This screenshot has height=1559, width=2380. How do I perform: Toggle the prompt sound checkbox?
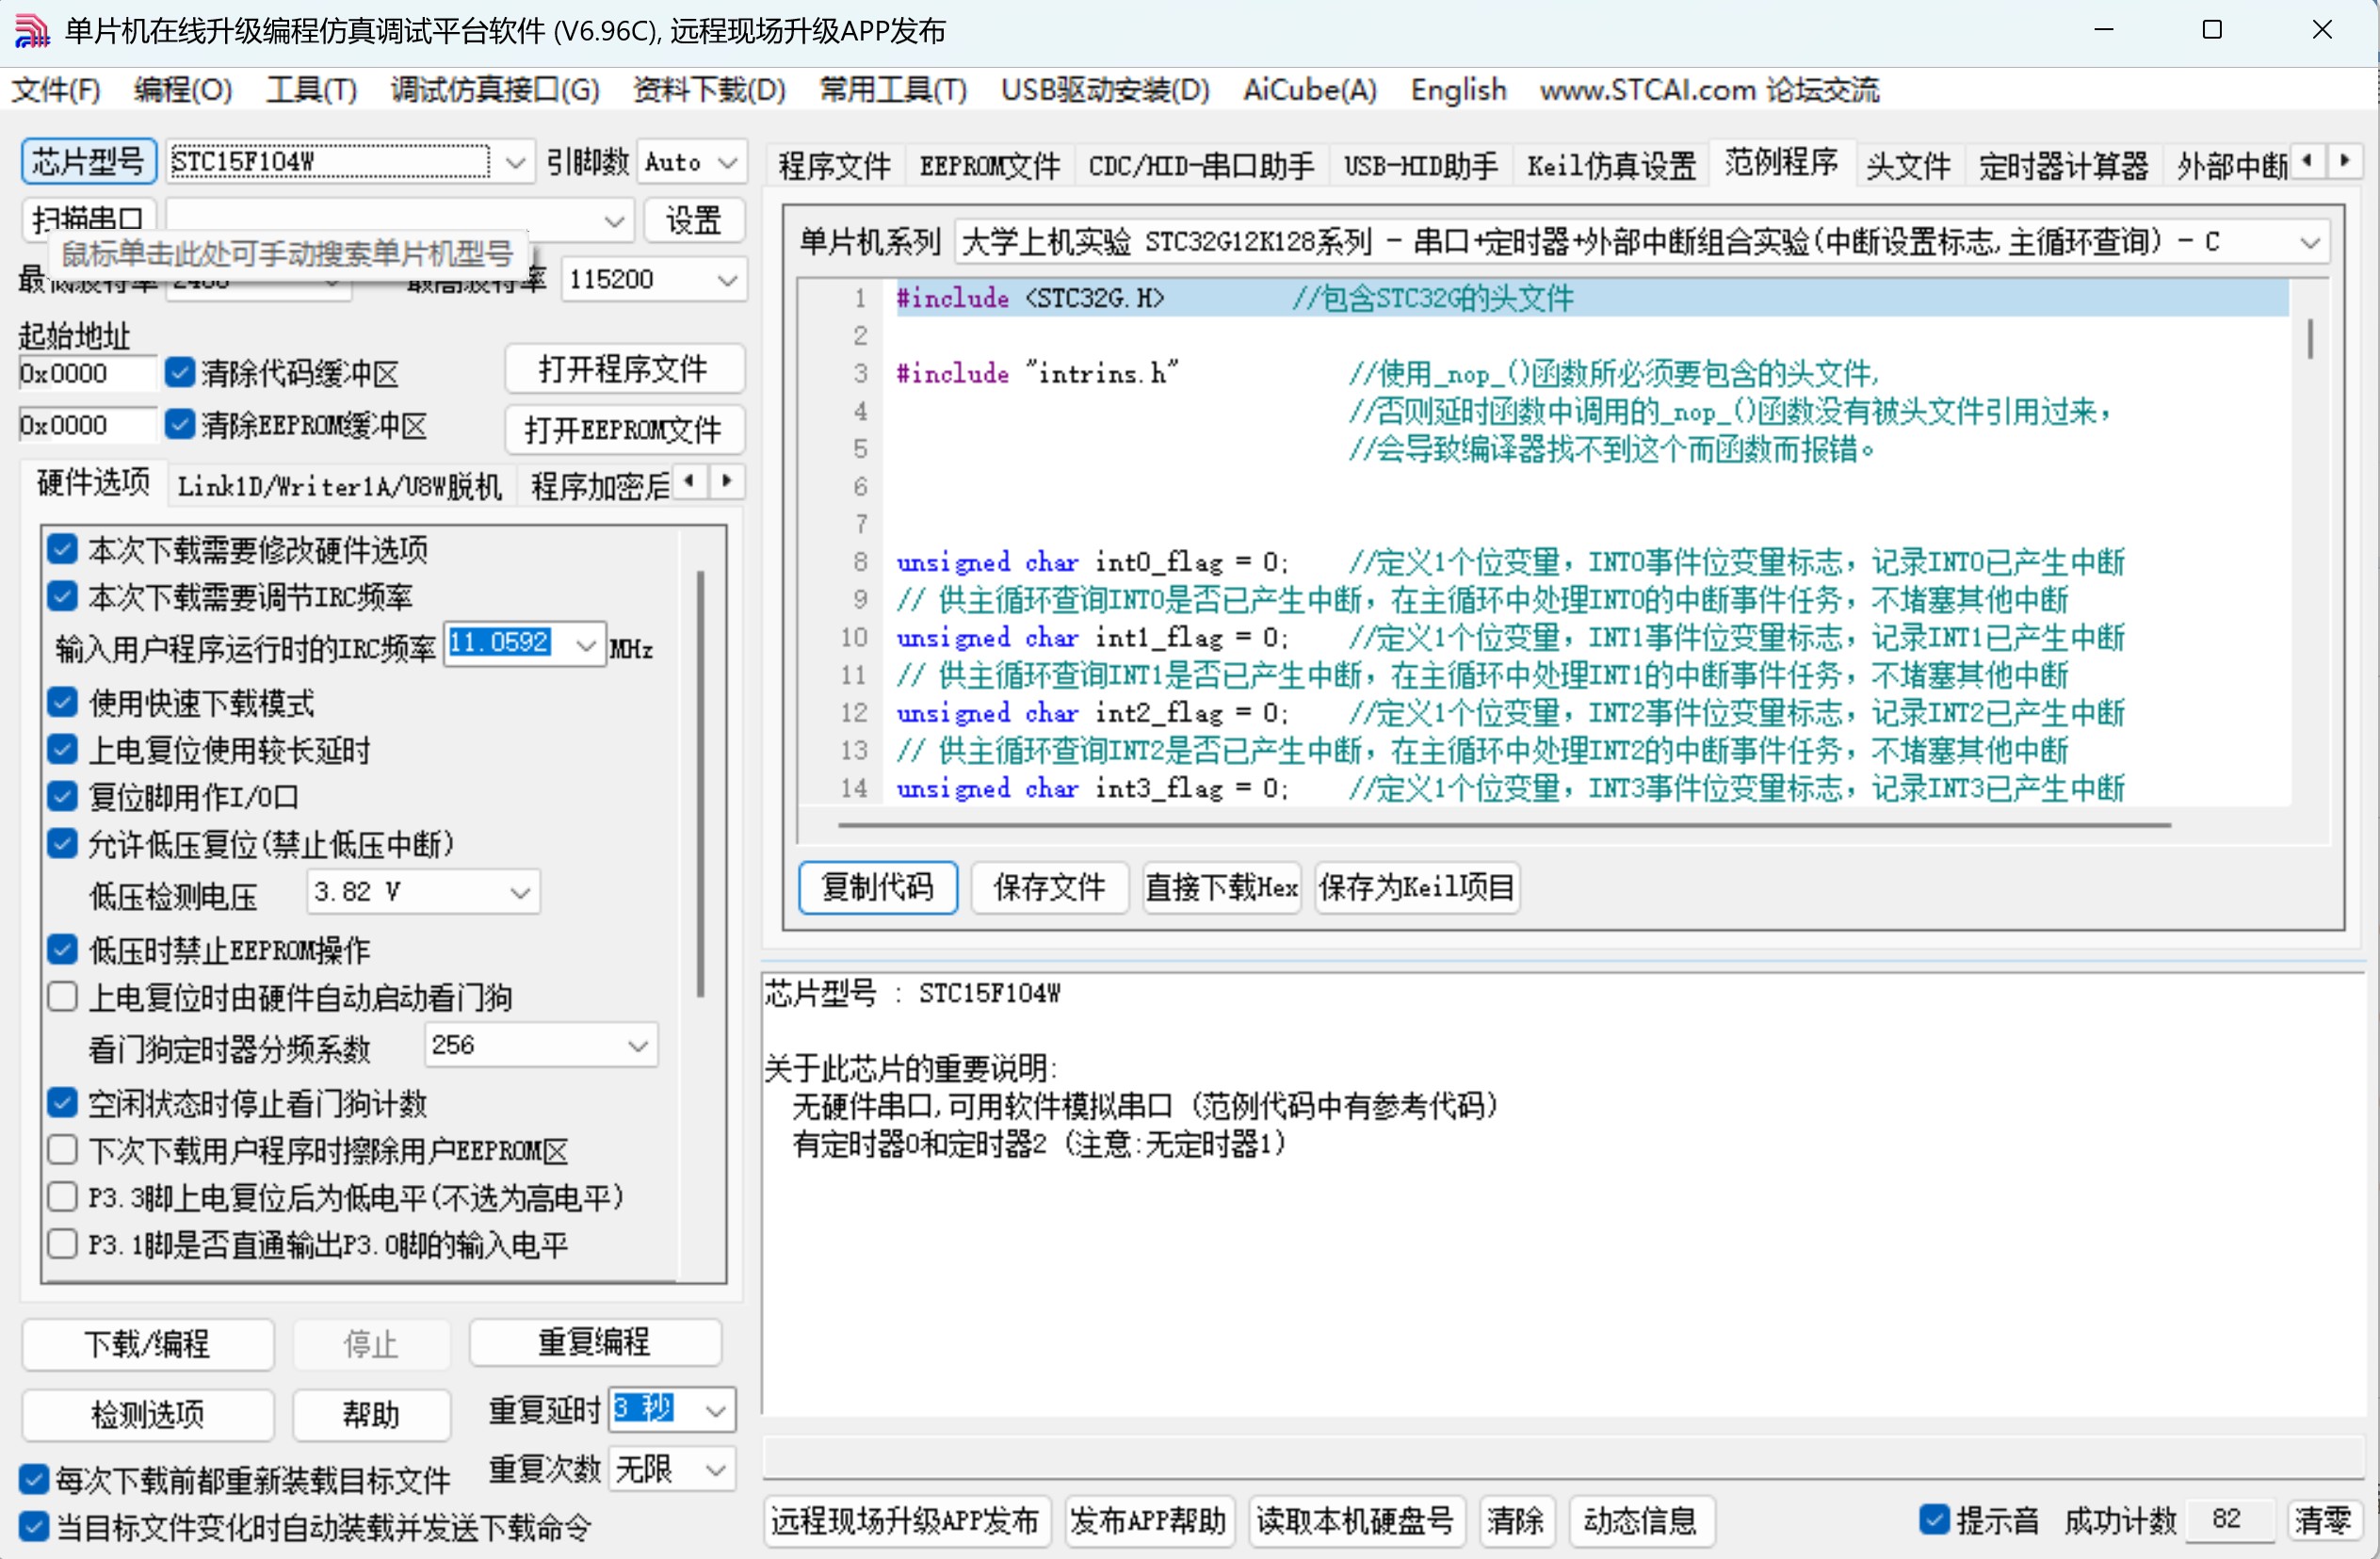pos(1934,1519)
